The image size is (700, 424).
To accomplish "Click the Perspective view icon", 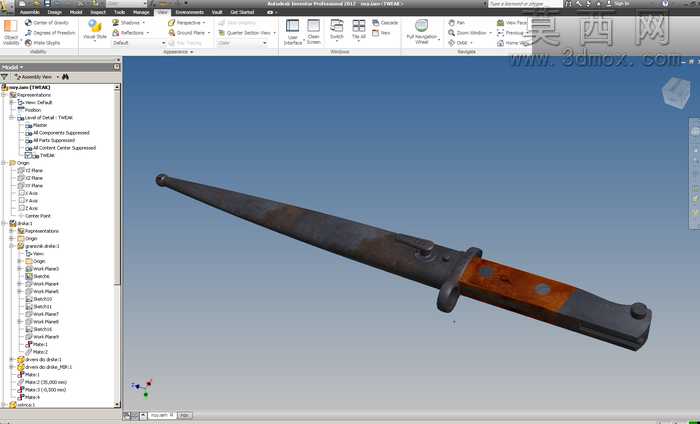I will [x=171, y=22].
